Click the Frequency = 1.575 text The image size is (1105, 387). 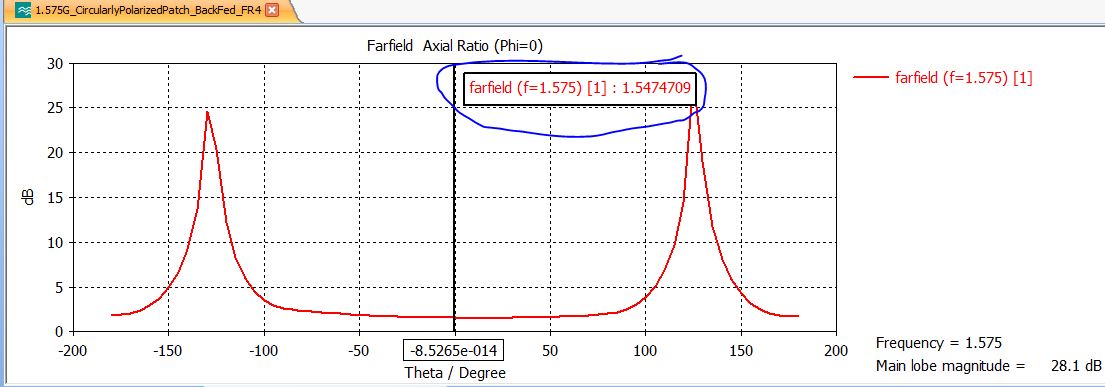(938, 343)
